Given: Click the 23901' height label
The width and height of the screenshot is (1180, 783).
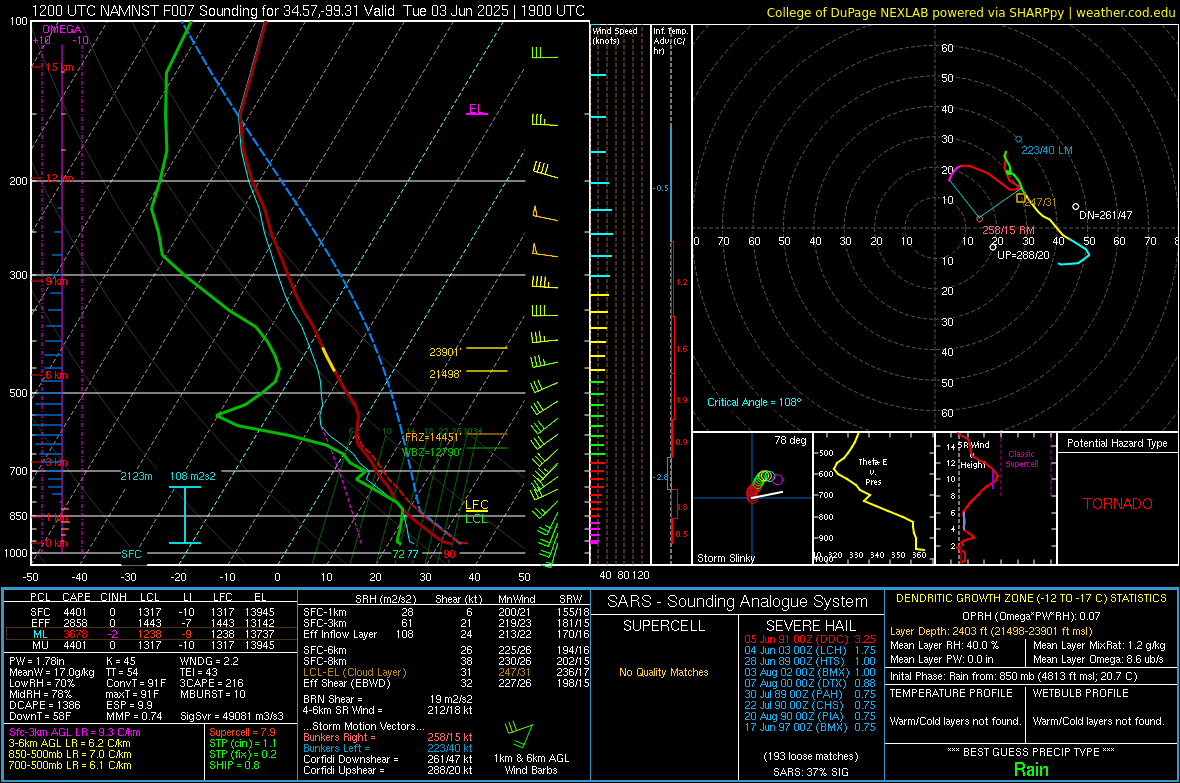Looking at the screenshot, I should pyautogui.click(x=445, y=352).
